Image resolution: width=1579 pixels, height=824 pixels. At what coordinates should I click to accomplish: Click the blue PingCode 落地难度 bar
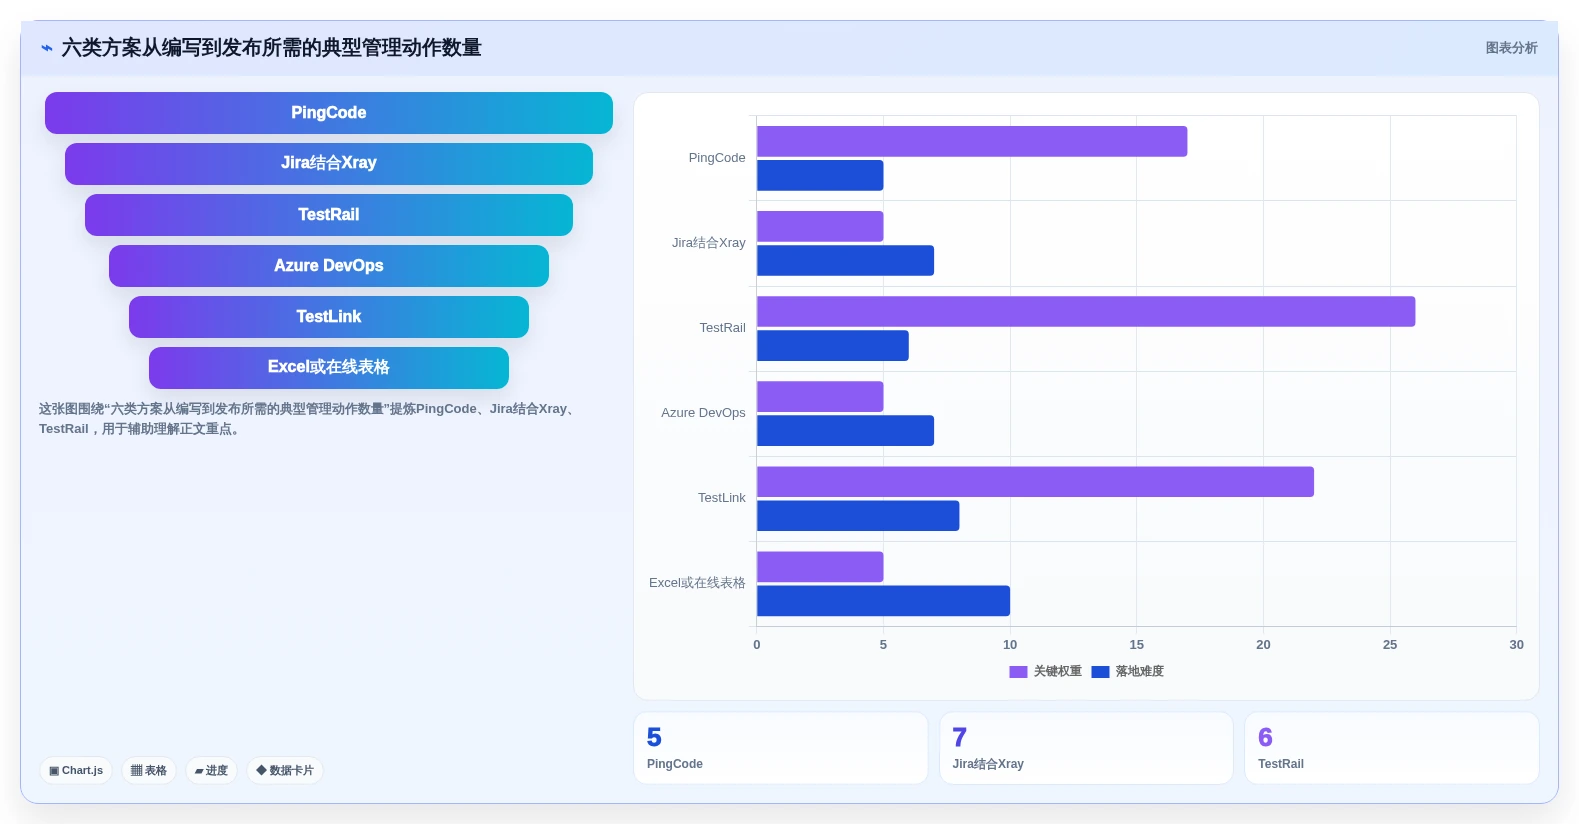[820, 175]
